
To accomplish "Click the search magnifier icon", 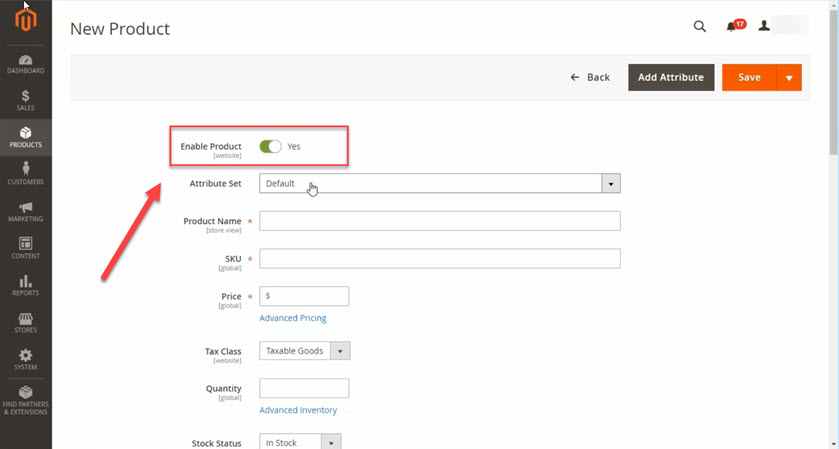I will (699, 26).
